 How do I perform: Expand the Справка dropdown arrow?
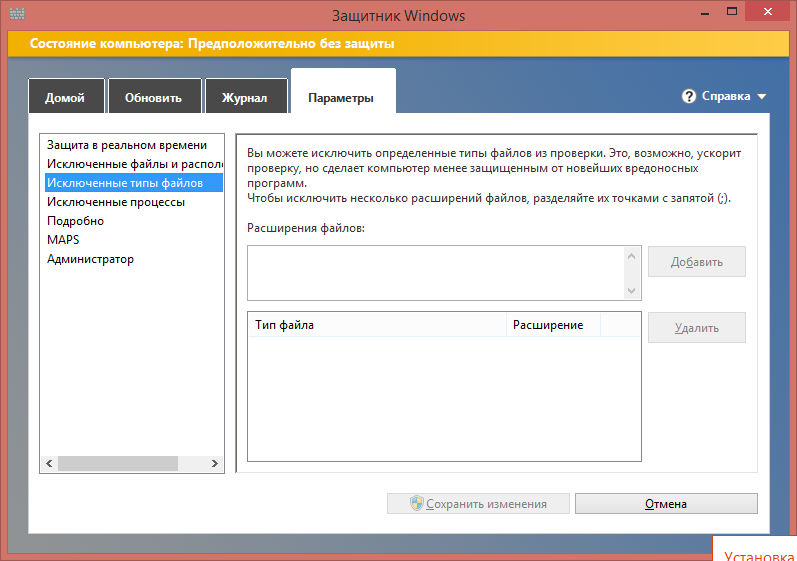point(761,97)
